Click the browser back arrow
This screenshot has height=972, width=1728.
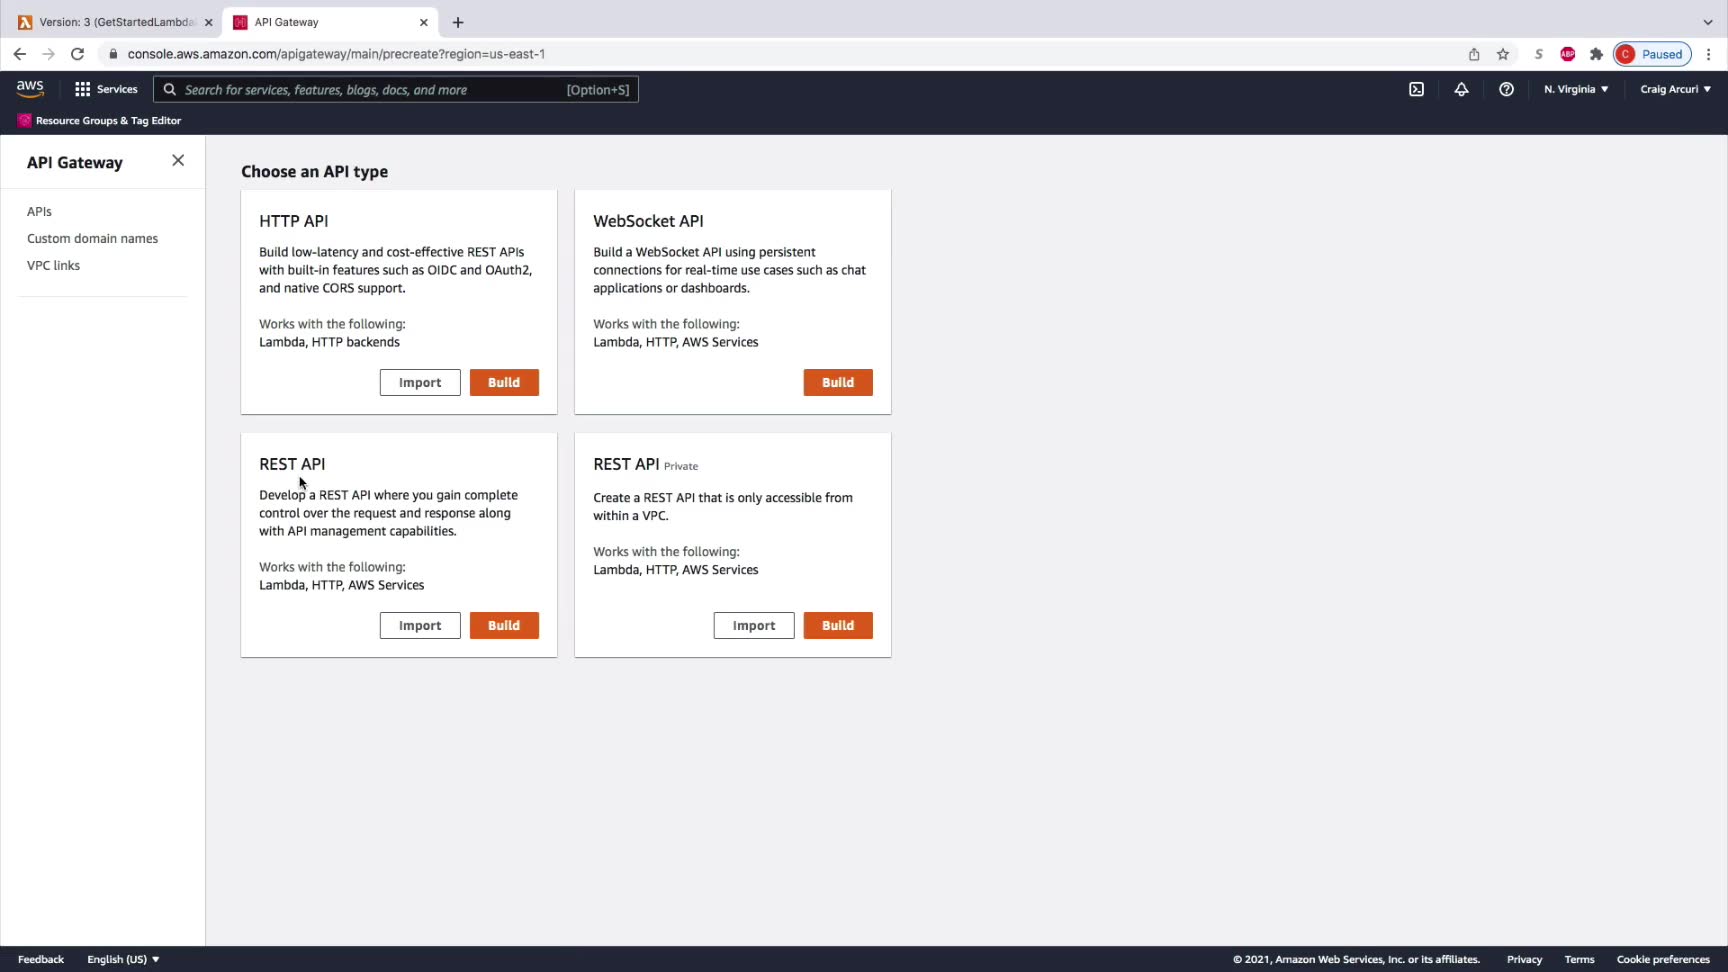20,54
